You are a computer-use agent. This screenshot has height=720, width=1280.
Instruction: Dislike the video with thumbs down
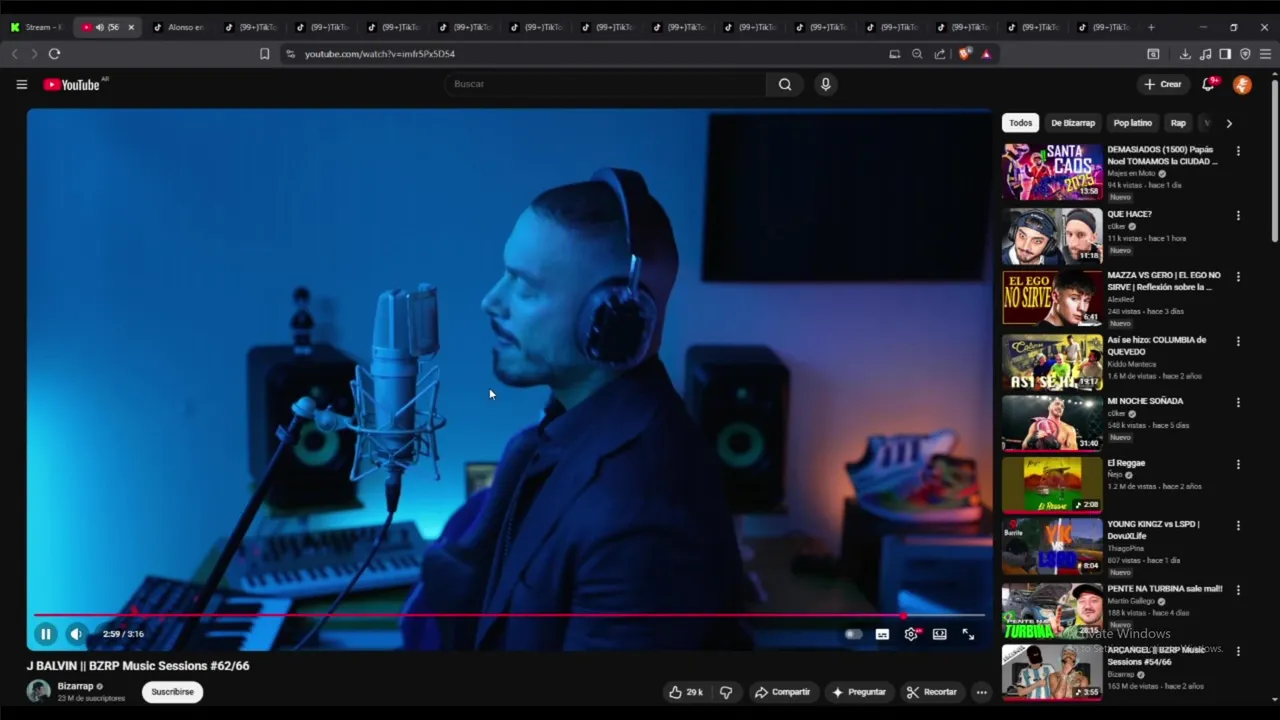click(x=726, y=692)
